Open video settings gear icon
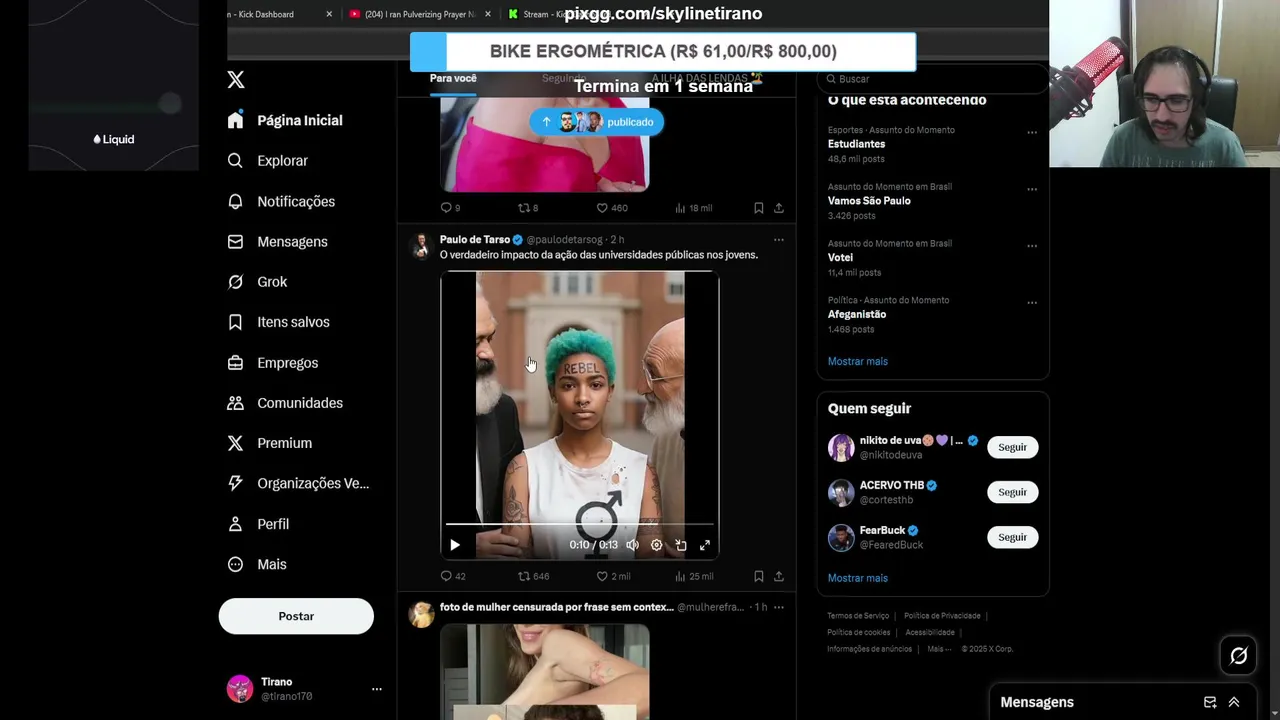The width and height of the screenshot is (1280, 720). coord(656,545)
